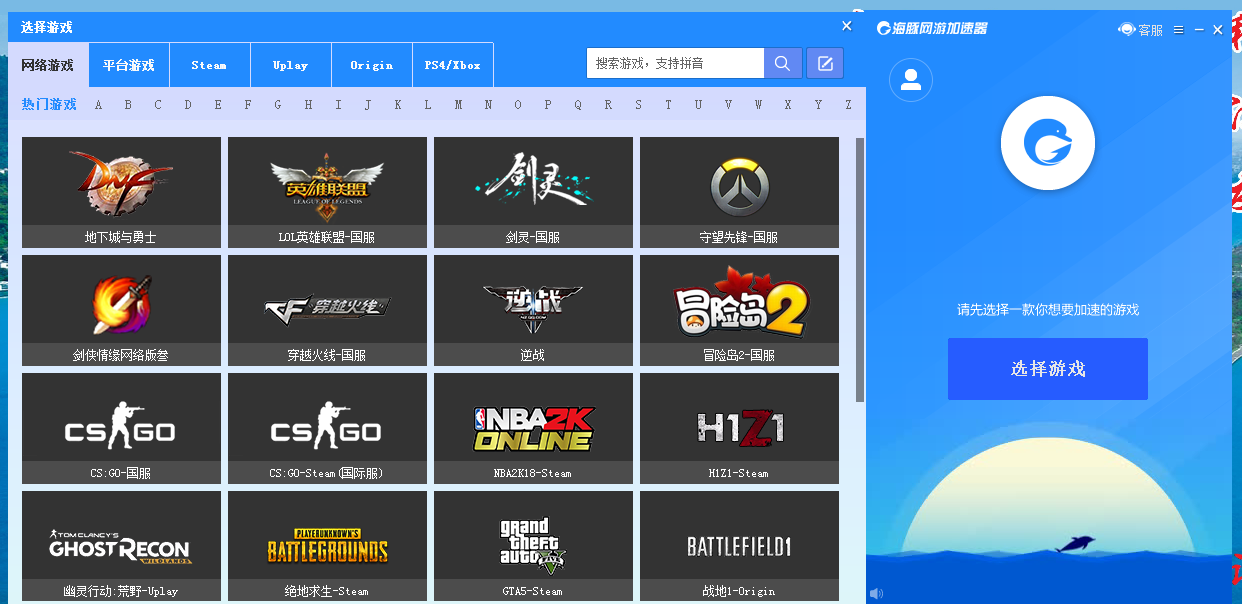Filter games by letter K
This screenshot has height=604, width=1242.
click(398, 105)
